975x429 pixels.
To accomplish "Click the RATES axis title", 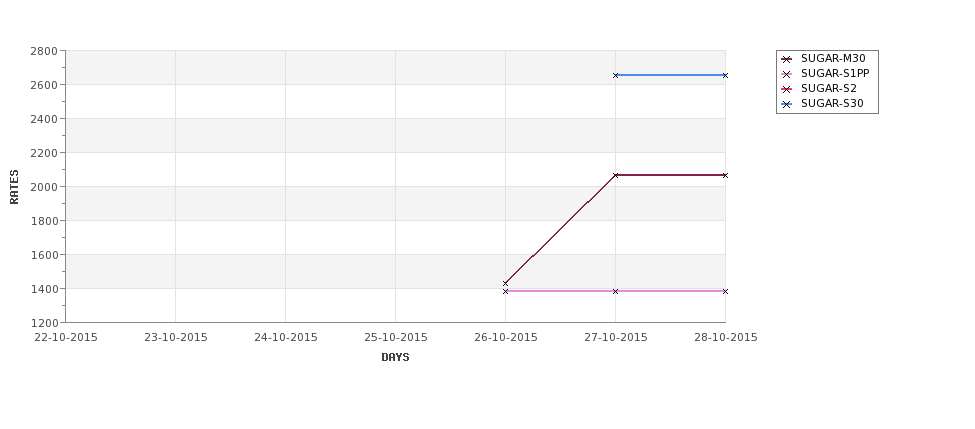I will point(14,187).
